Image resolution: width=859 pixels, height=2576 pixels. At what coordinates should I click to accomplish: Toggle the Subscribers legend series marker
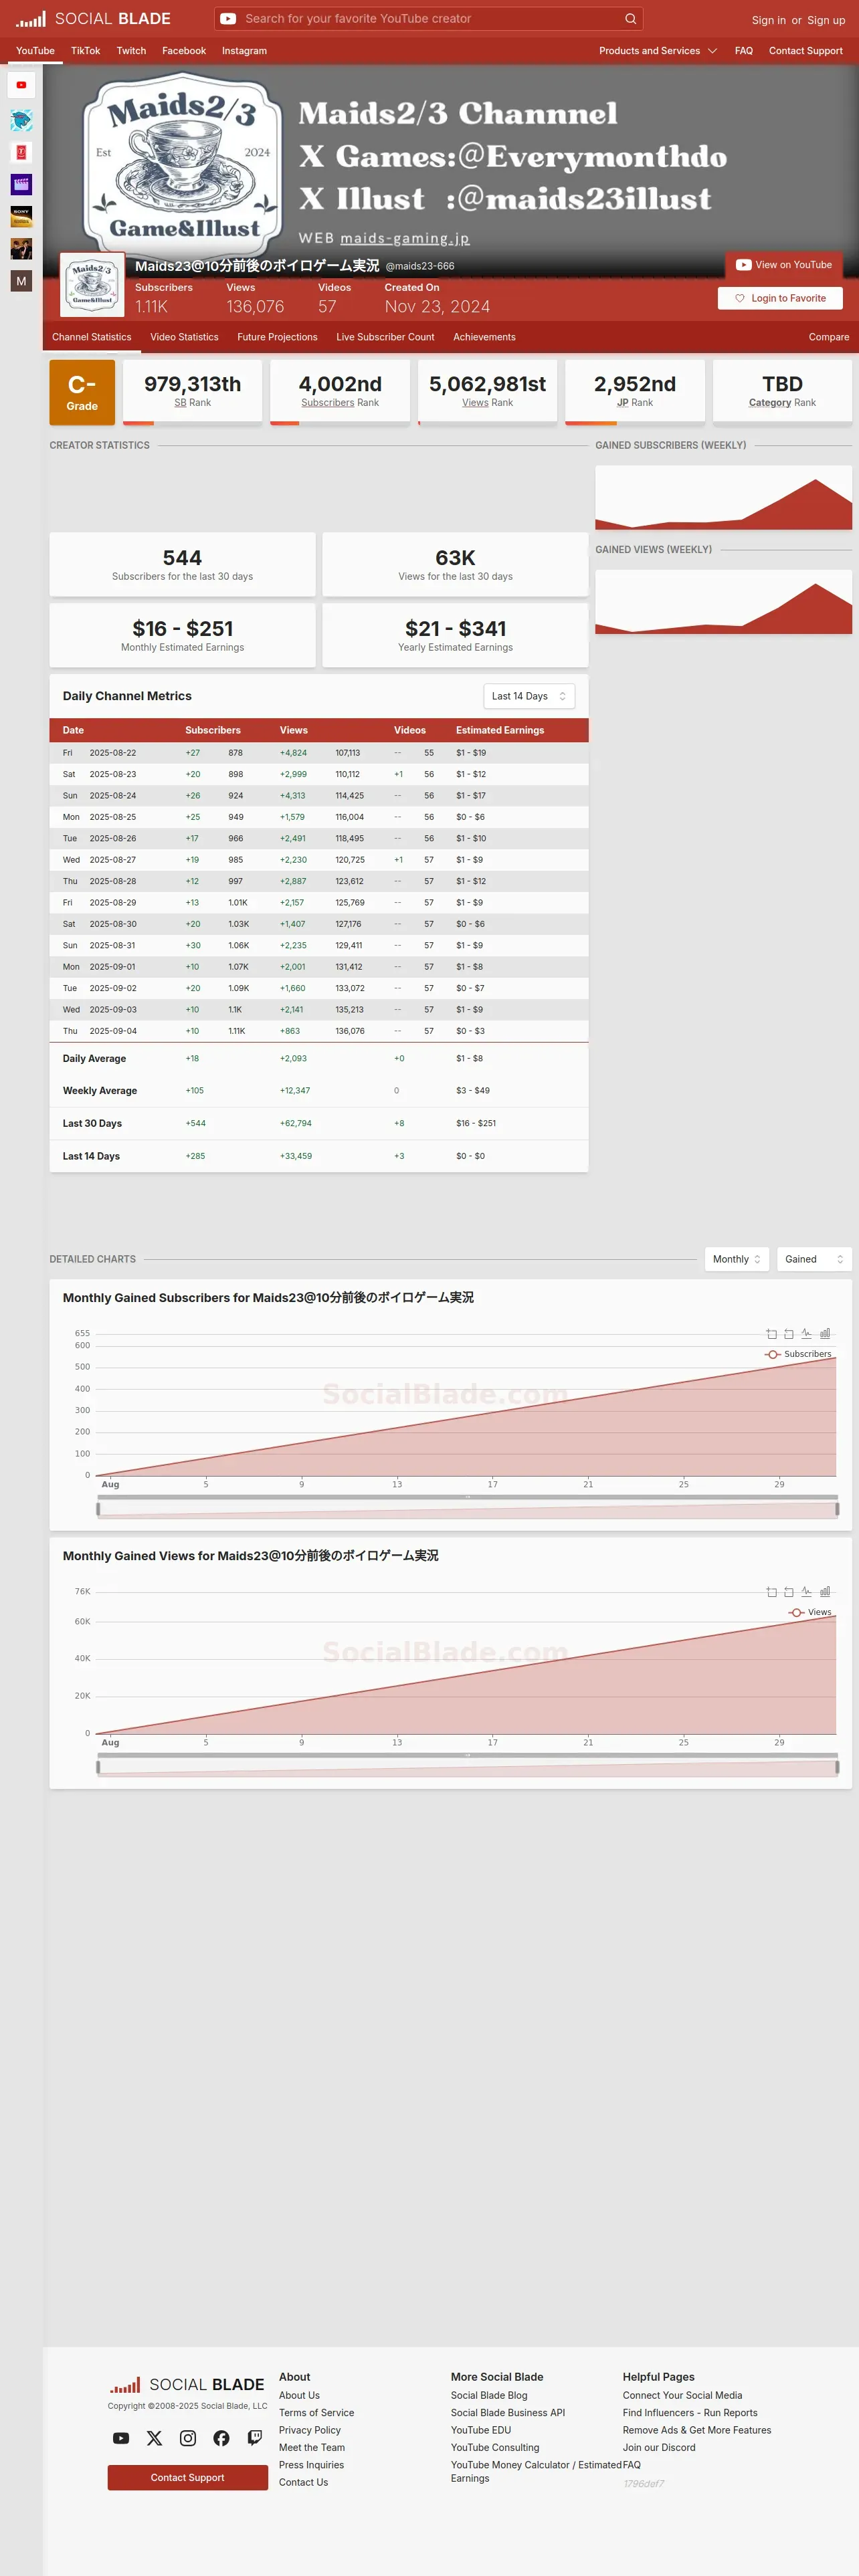[772, 1354]
